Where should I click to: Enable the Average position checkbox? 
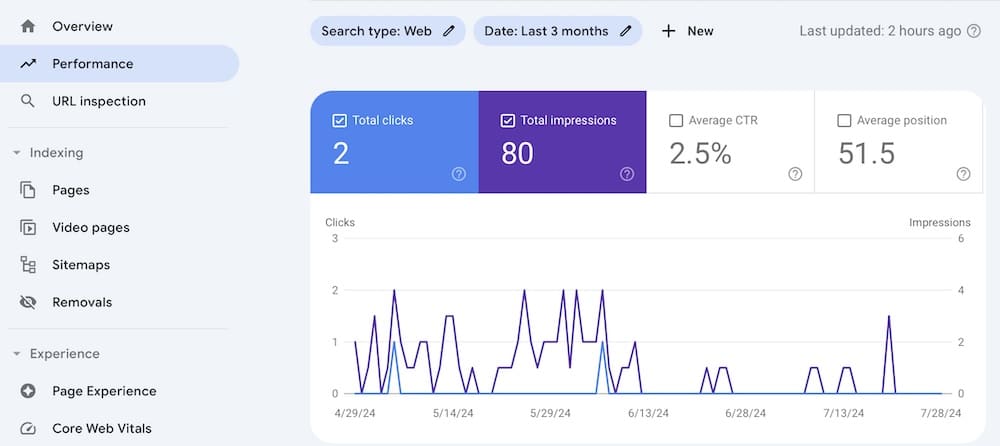(844, 121)
